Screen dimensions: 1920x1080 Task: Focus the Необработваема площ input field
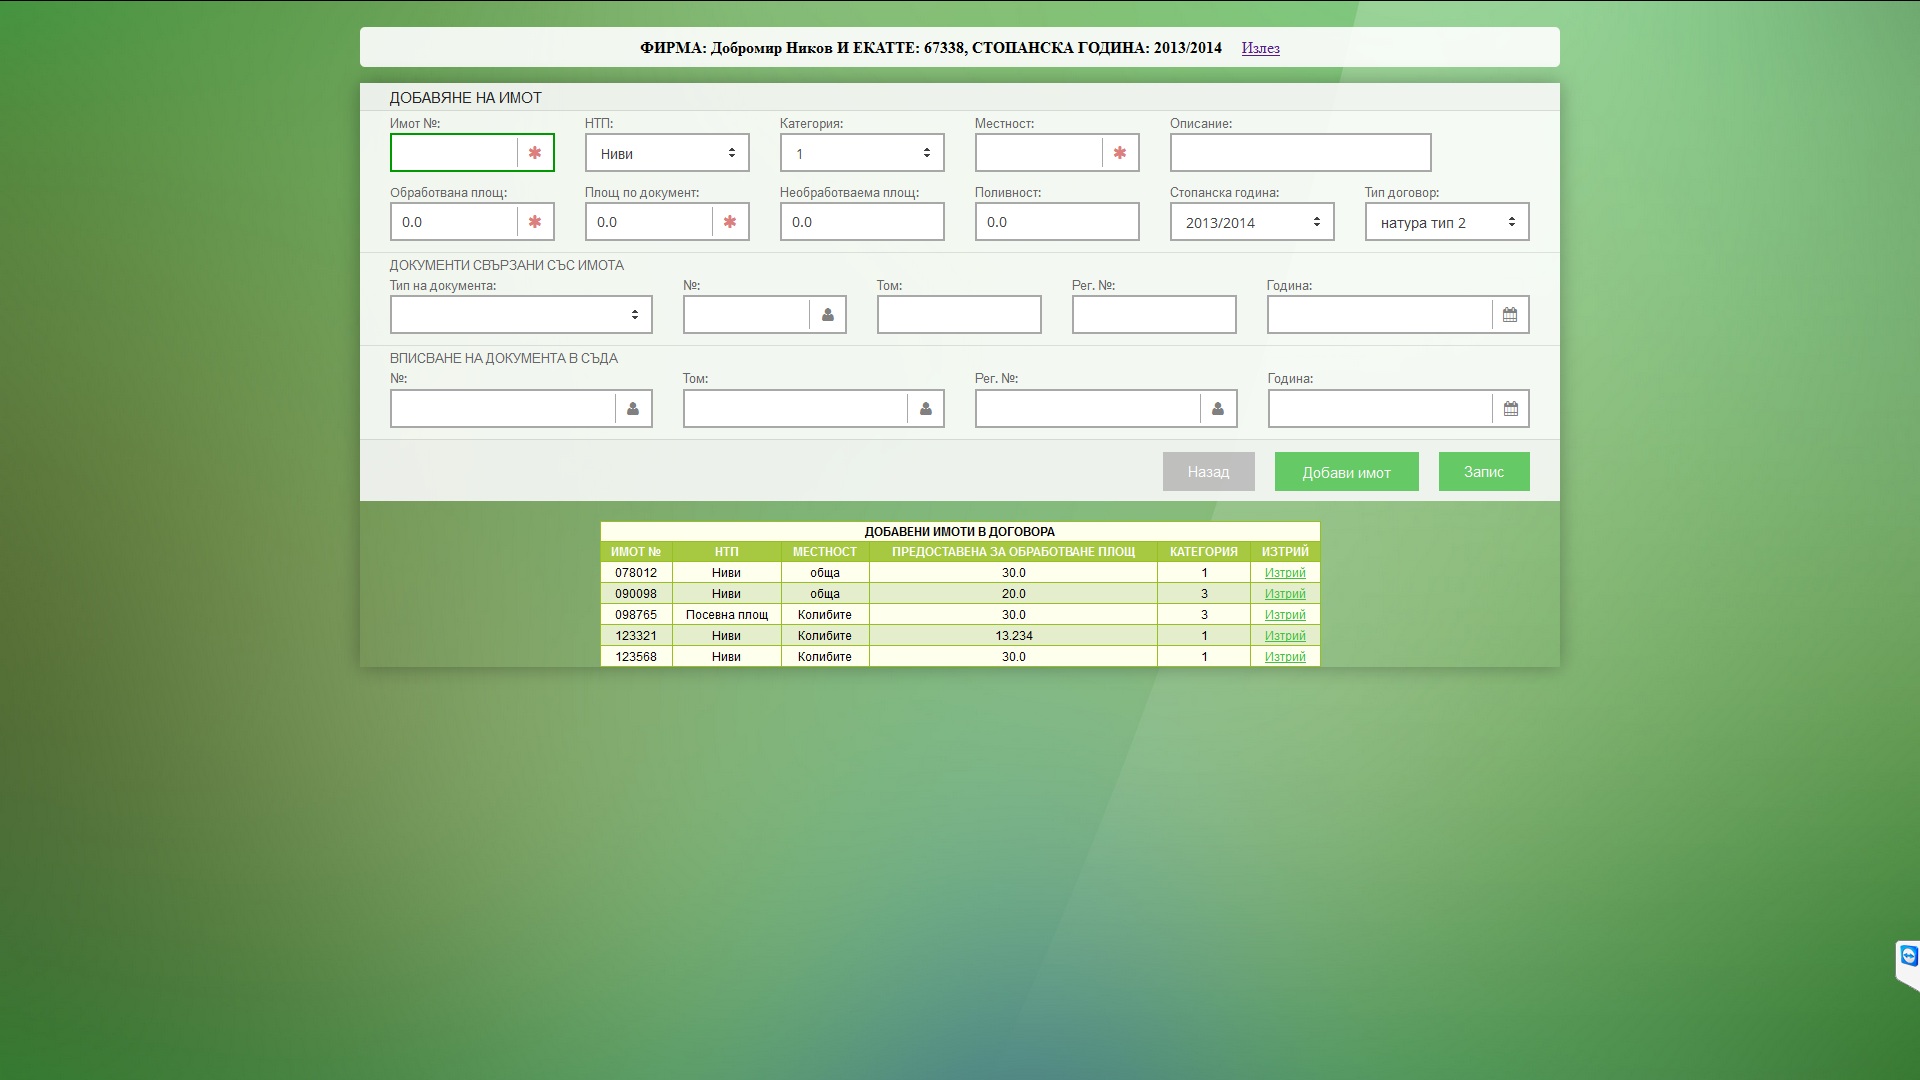pyautogui.click(x=862, y=222)
